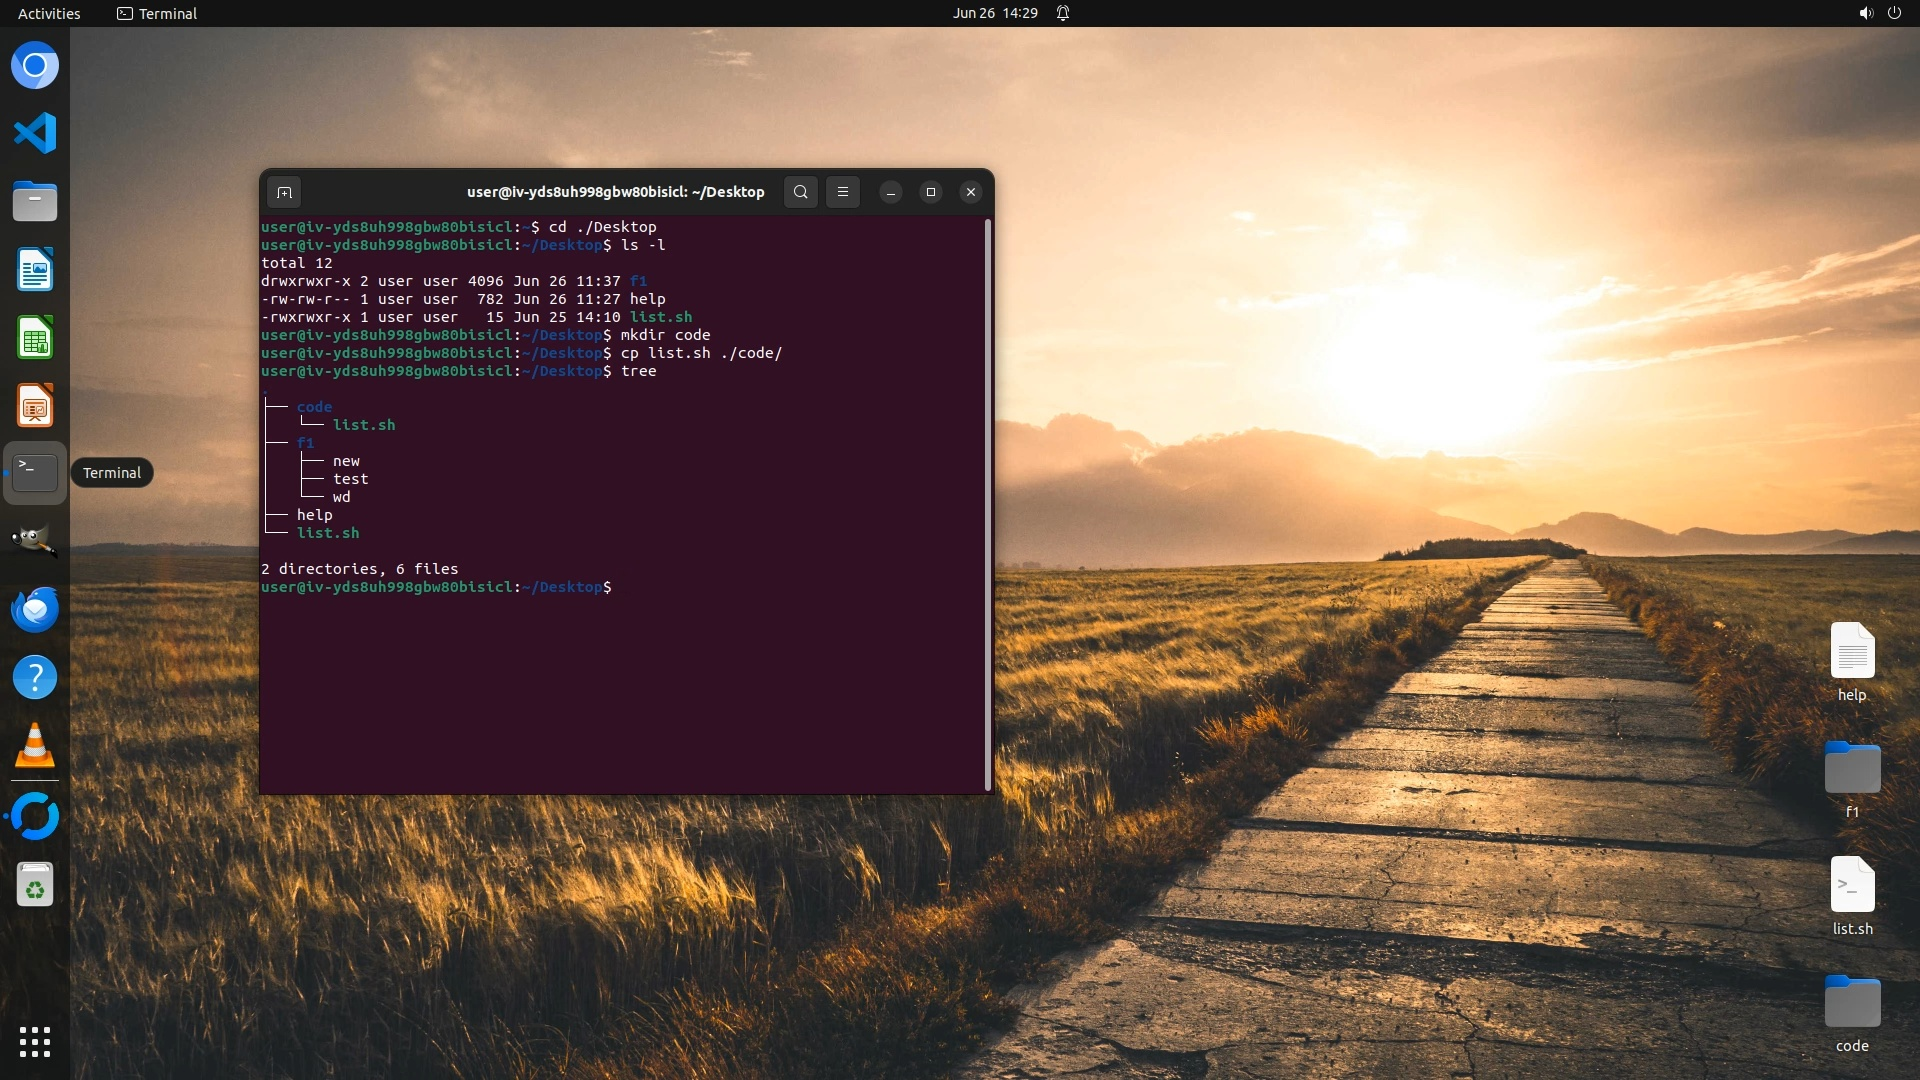Launch LibreOffice Writer from dock
Screen dimensions: 1920x1080
pos(35,270)
